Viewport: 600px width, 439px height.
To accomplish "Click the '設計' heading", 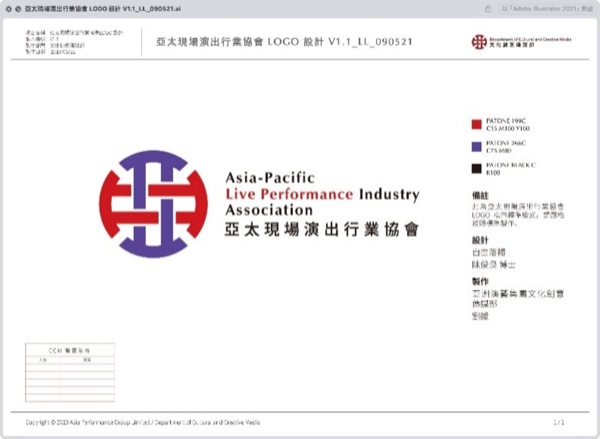I will pyautogui.click(x=480, y=240).
